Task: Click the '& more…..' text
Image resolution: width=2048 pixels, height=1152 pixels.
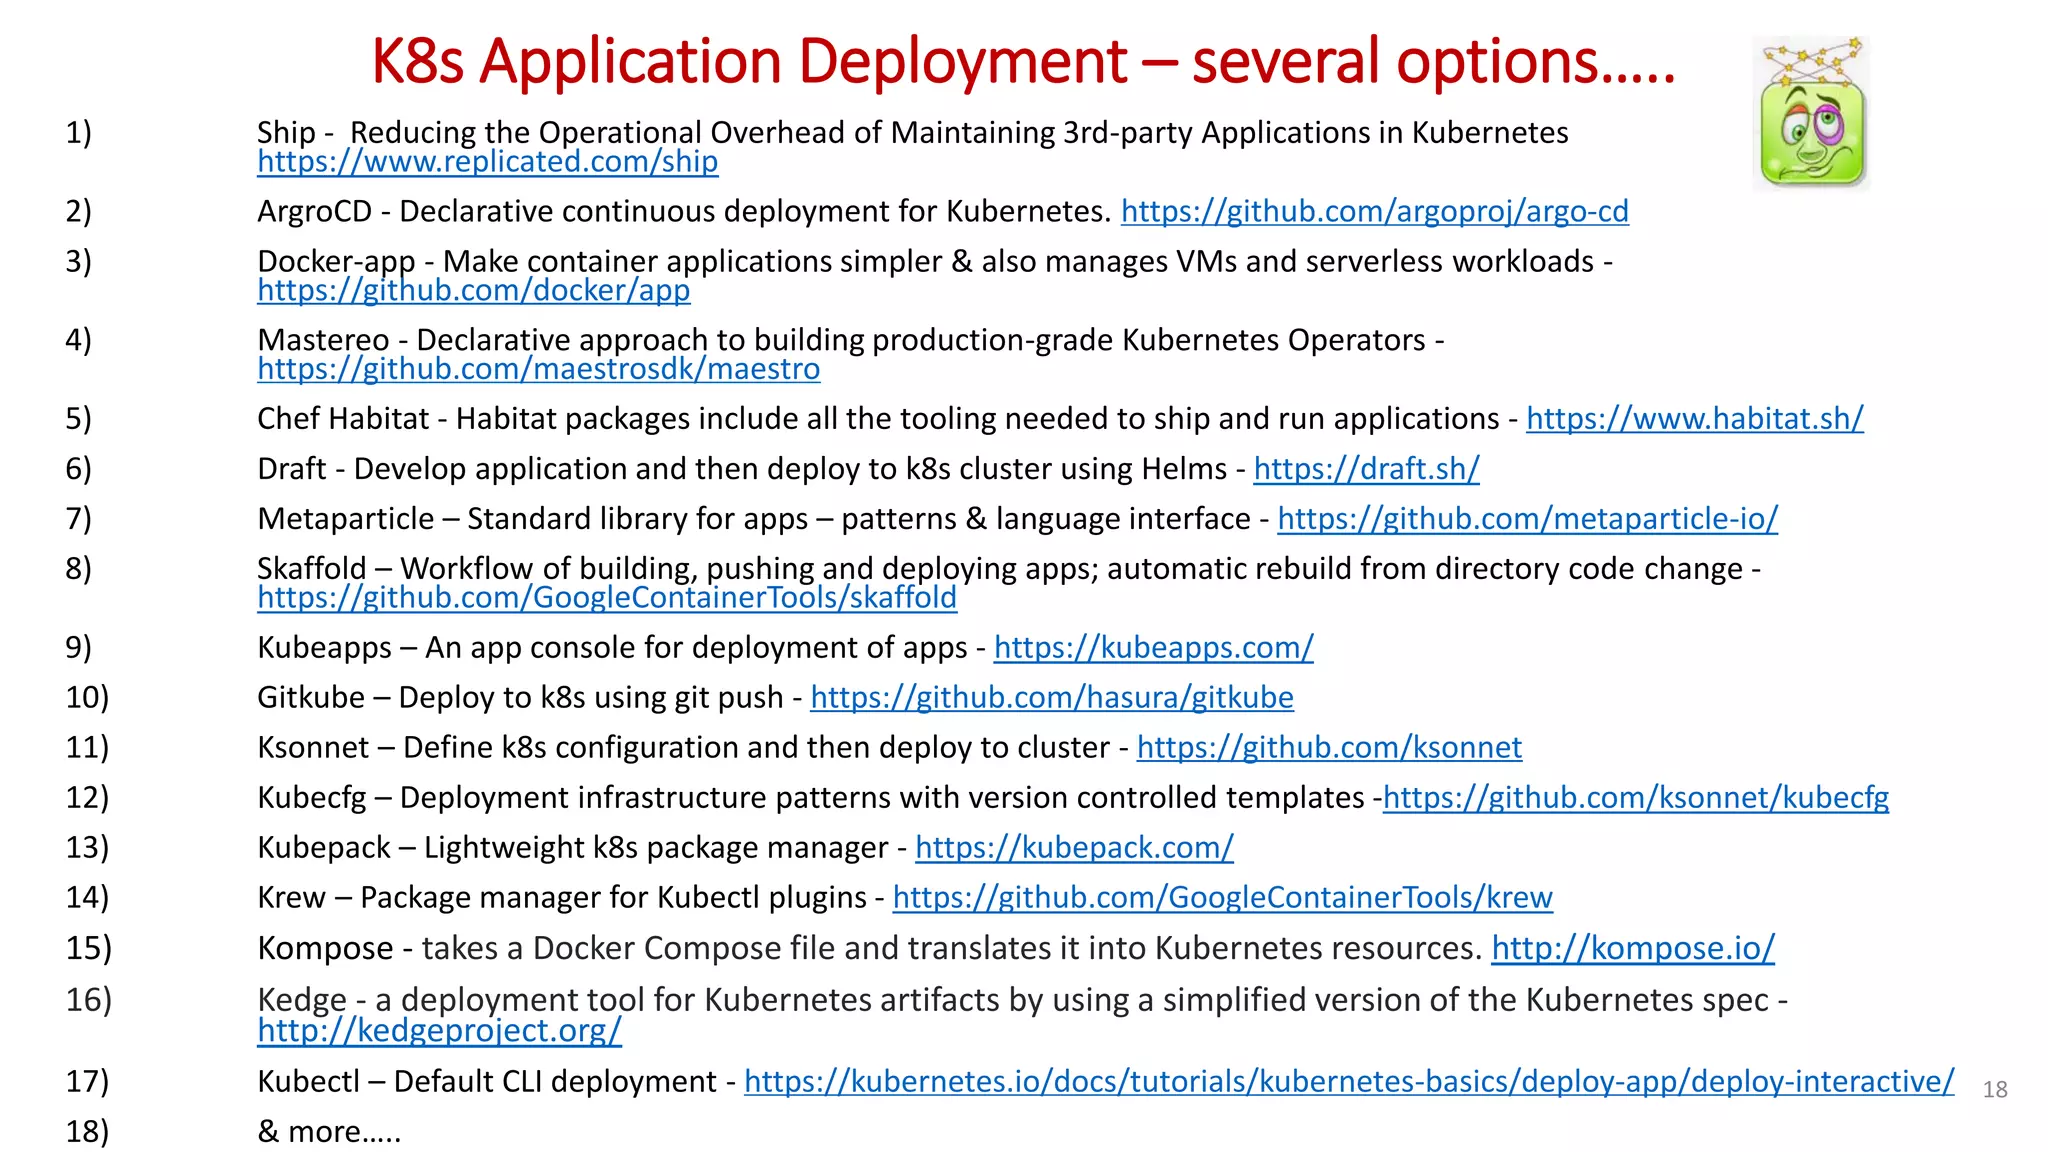Action: pyautogui.click(x=329, y=1132)
